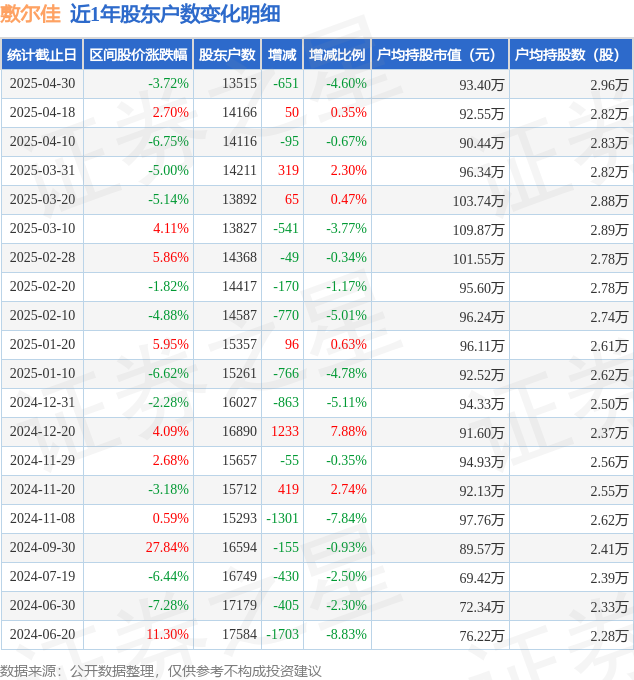
Task: Click the -1301 decrease value cell
Action: coord(282,518)
